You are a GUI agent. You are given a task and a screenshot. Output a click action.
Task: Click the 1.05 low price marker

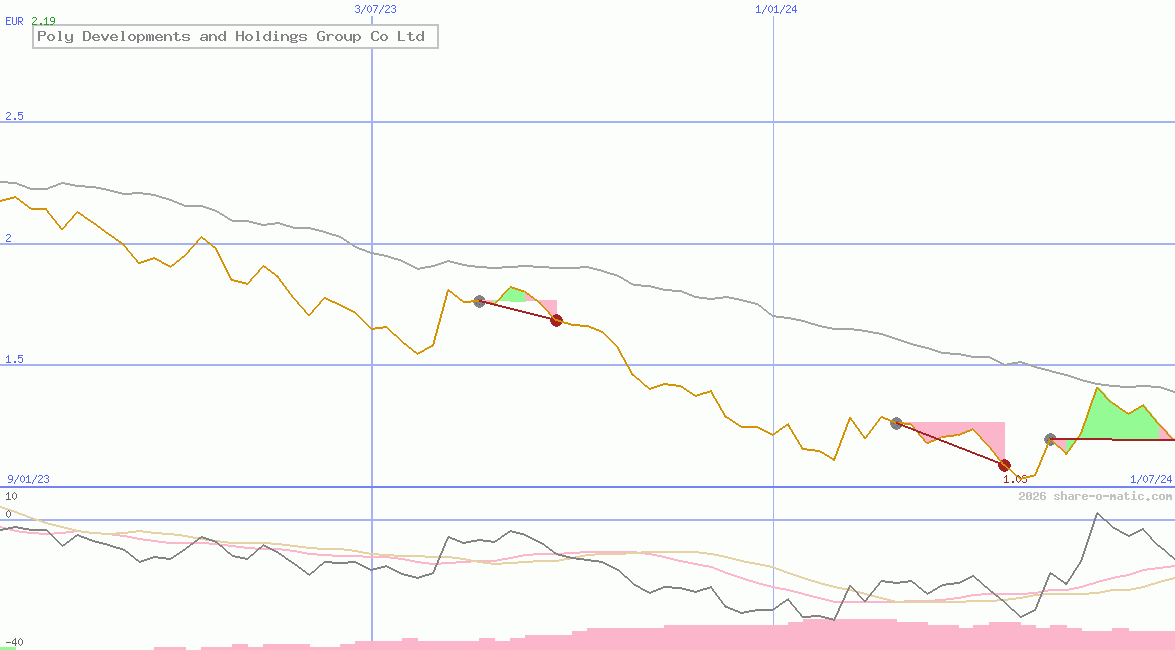point(1016,479)
